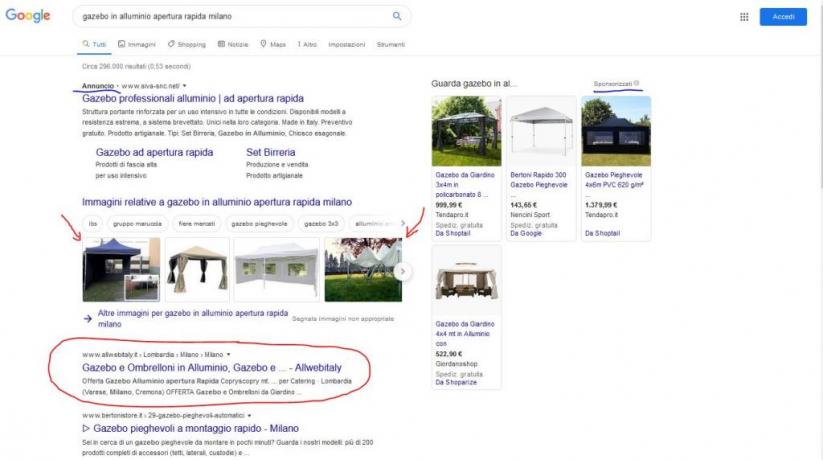Click Gazebo da Giardino 4x4 mt title
Screen dimensions: 823x460
point(465,333)
